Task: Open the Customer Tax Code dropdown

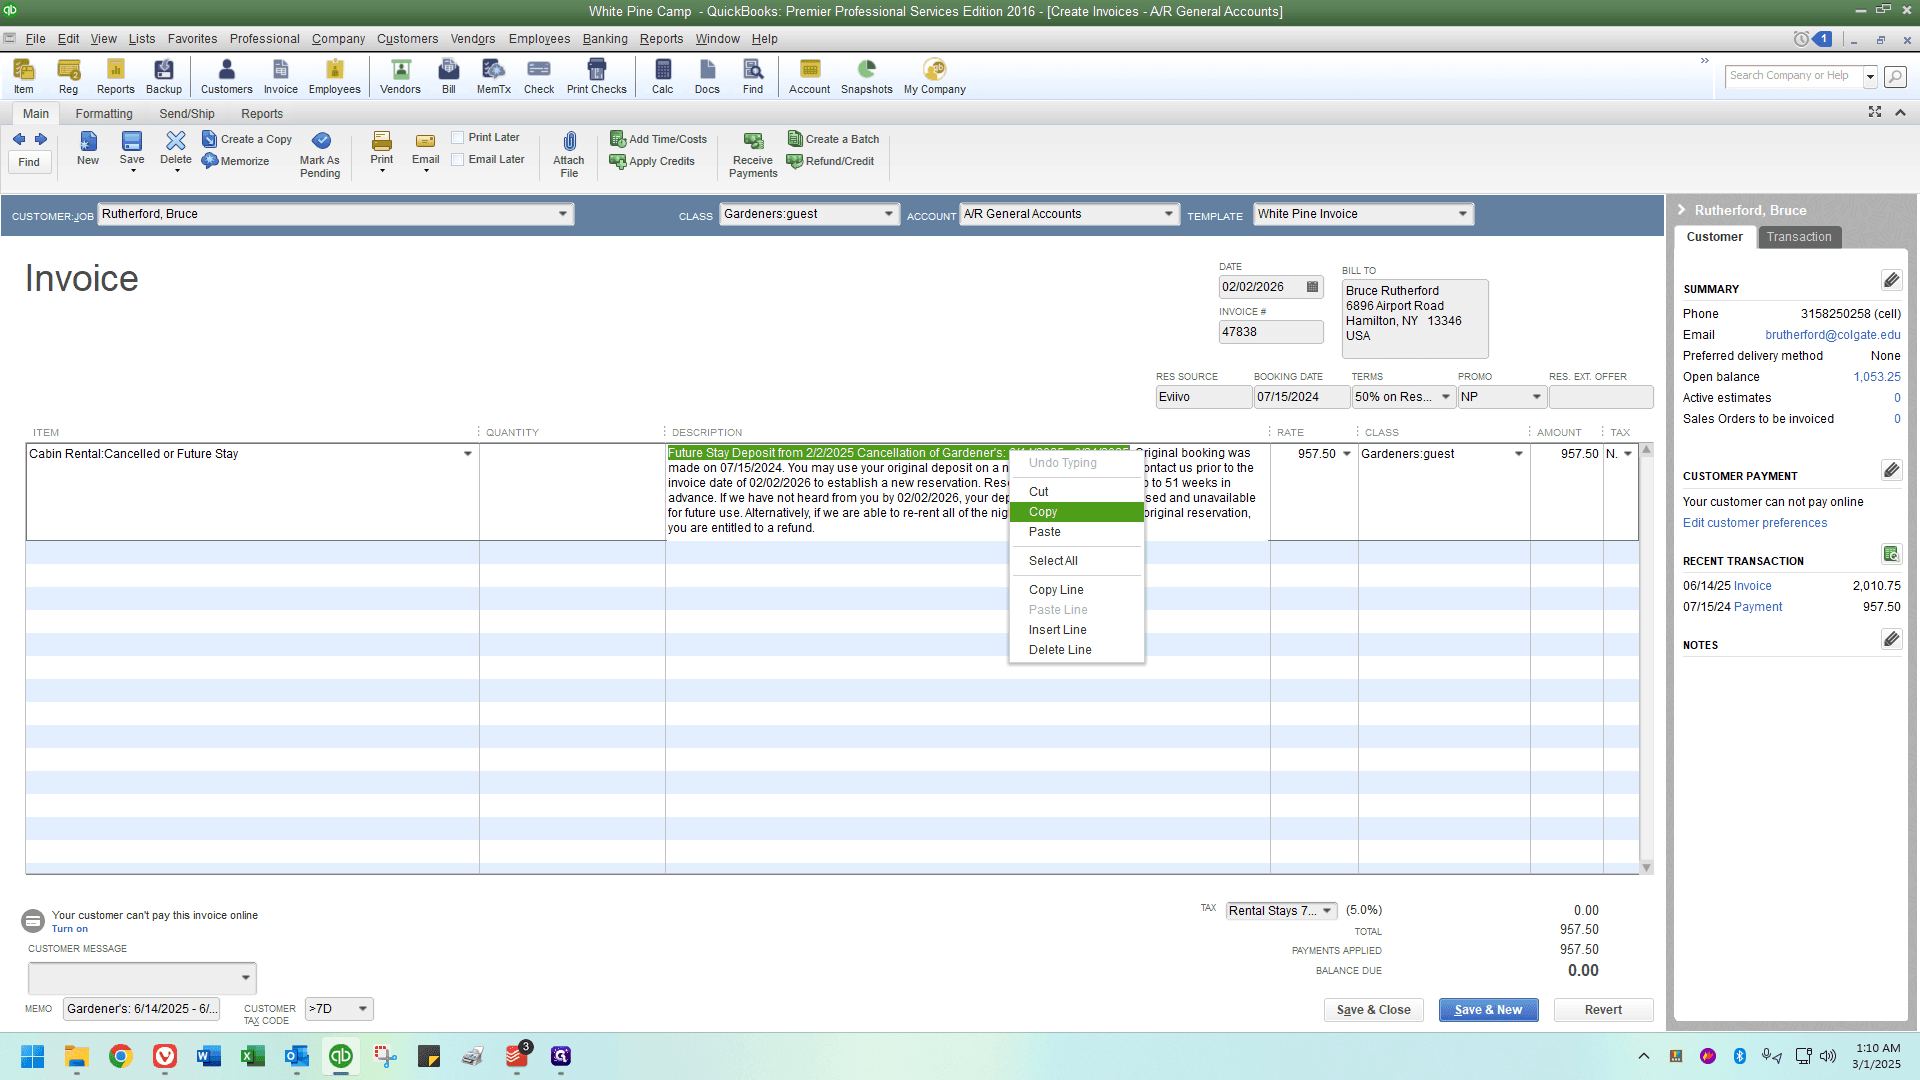Action: 363,1009
